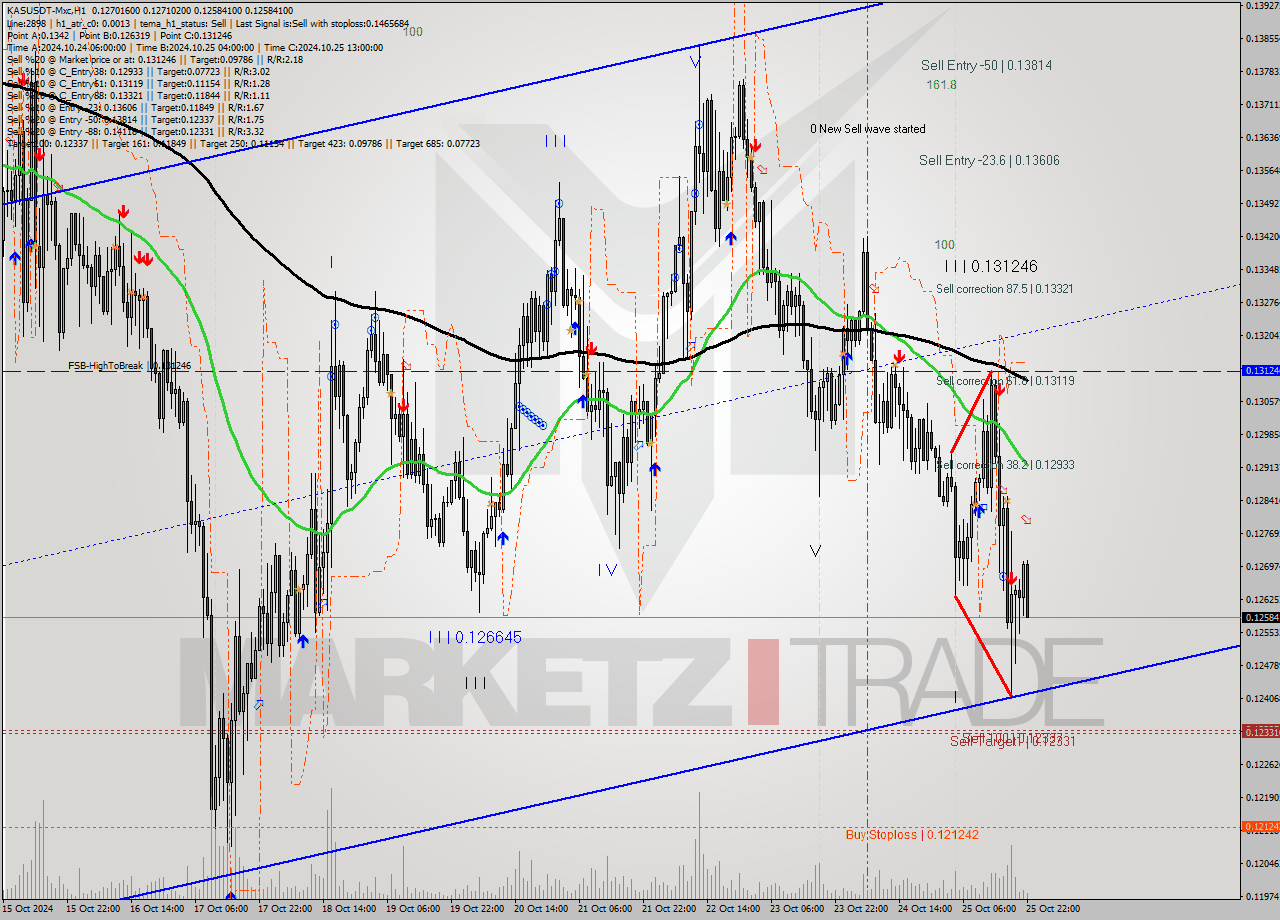Click the '19 Oct 06:00' time label
Image resolution: width=1280 pixels, height=920 pixels.
click(414, 909)
